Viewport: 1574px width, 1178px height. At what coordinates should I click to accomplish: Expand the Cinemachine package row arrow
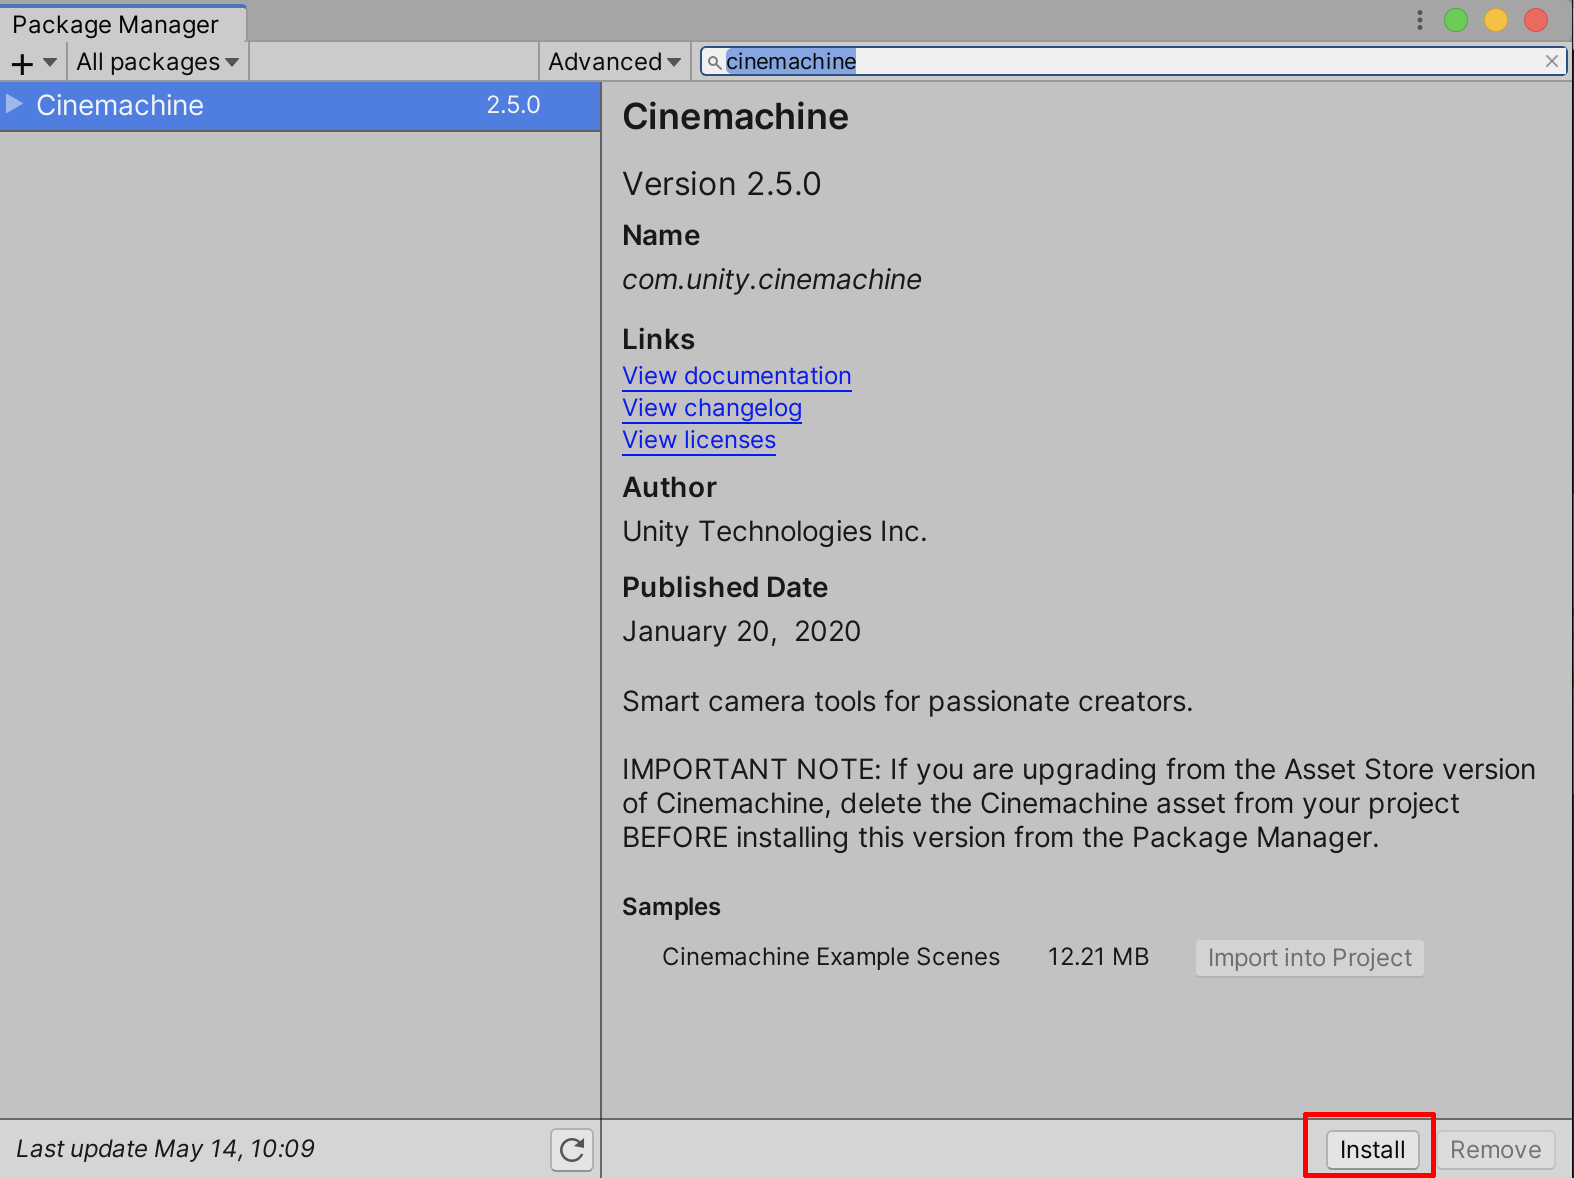pos(14,104)
